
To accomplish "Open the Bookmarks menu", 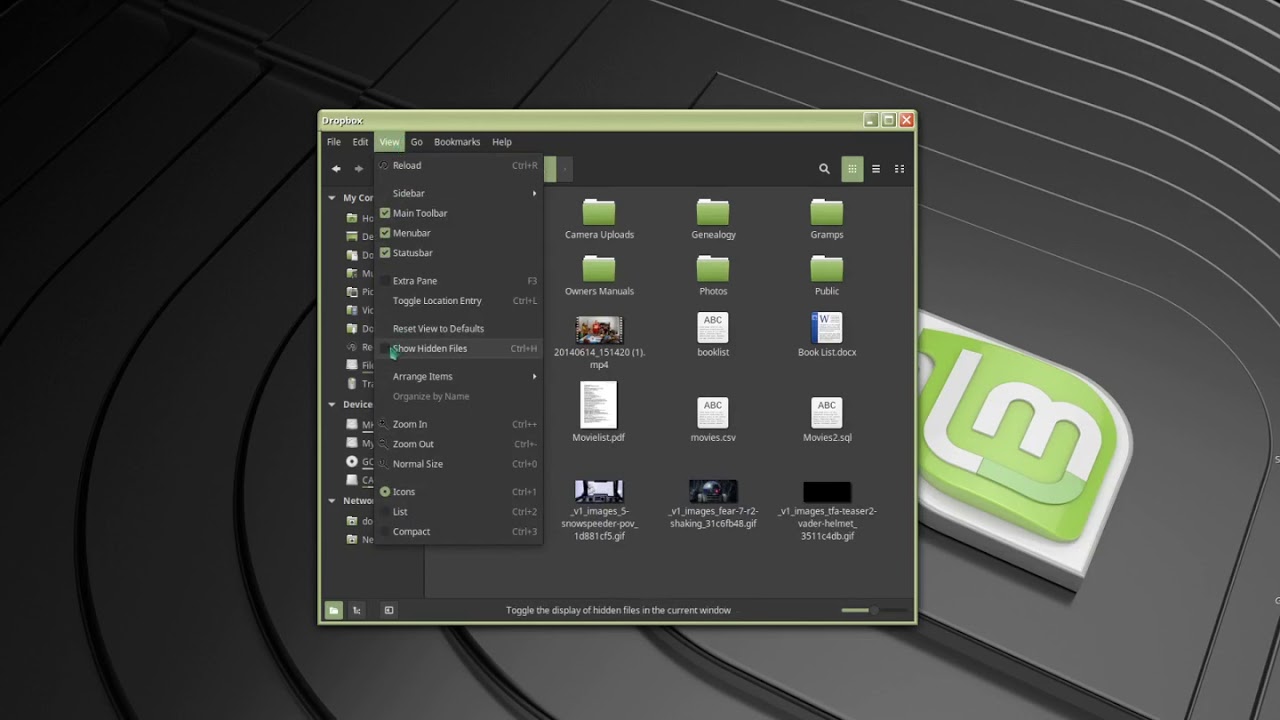I will point(457,142).
